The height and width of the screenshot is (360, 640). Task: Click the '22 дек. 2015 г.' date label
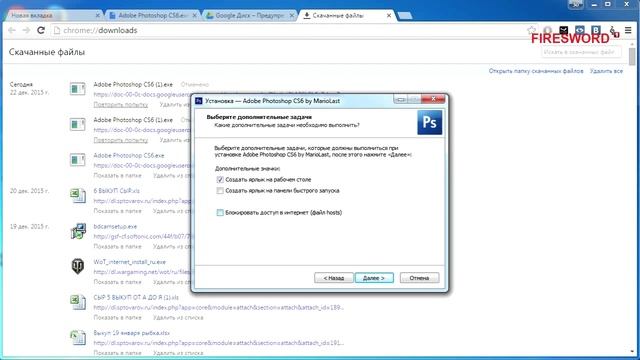point(29,92)
